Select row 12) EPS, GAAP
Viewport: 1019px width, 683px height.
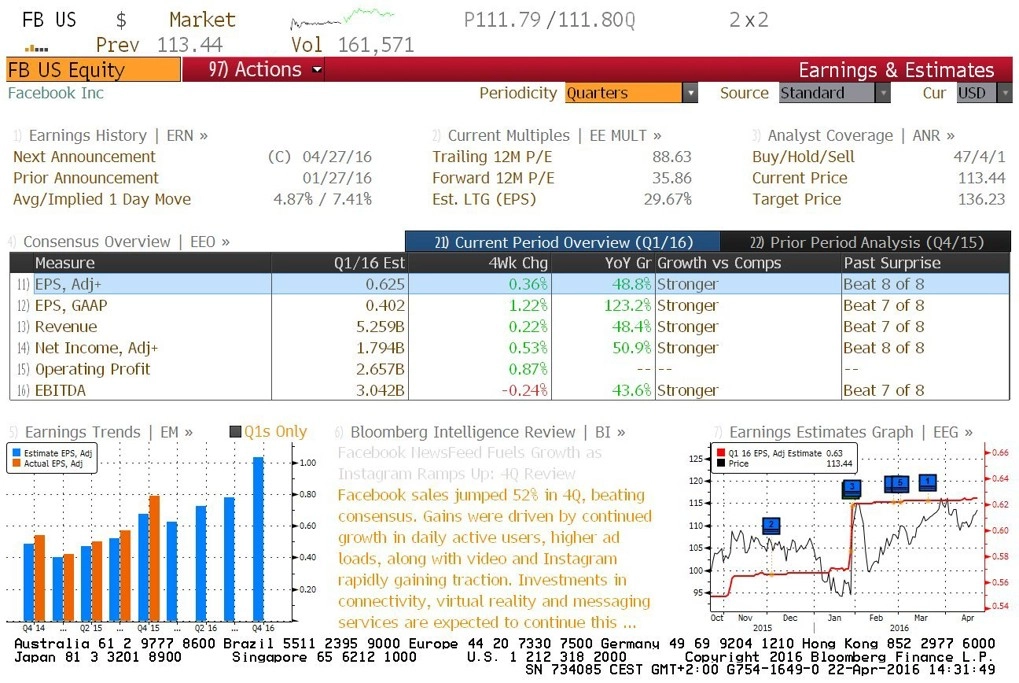coord(510,305)
